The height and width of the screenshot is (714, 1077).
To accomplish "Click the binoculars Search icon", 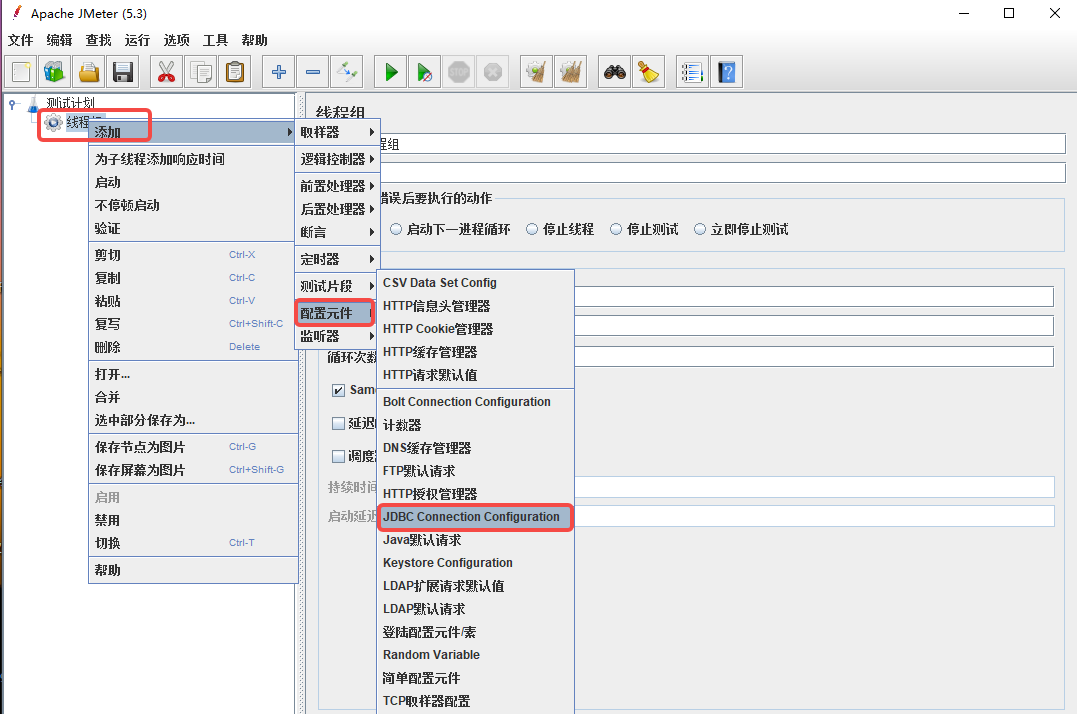I will [x=613, y=72].
